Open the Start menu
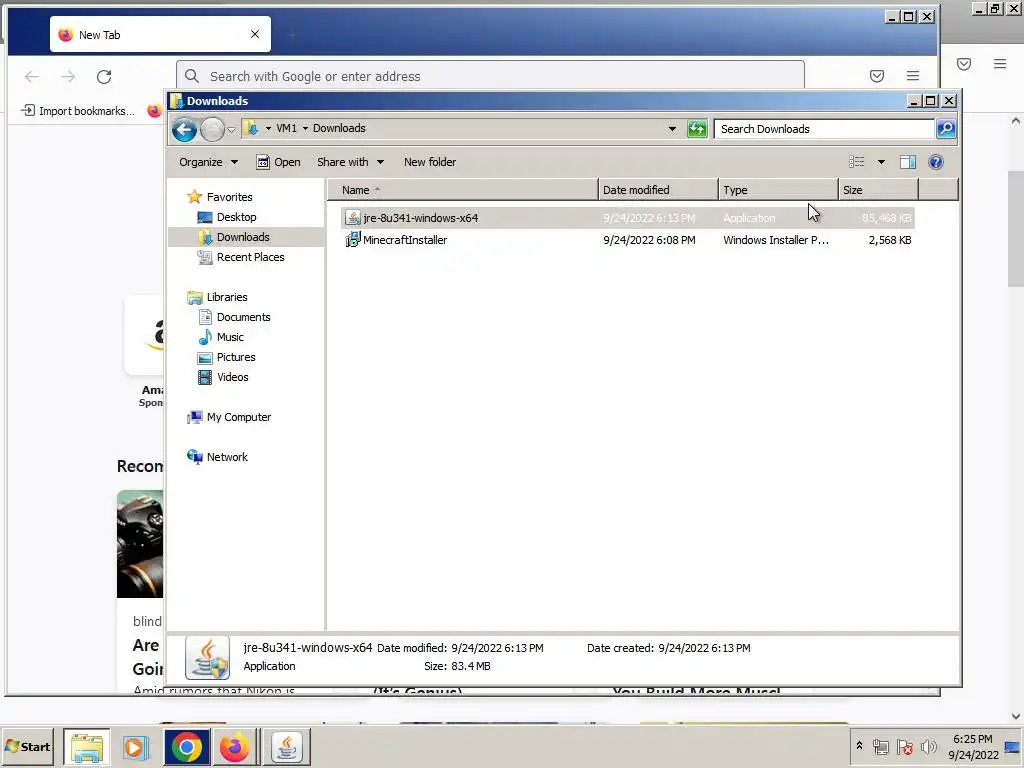The image size is (1024, 768). click(27, 746)
